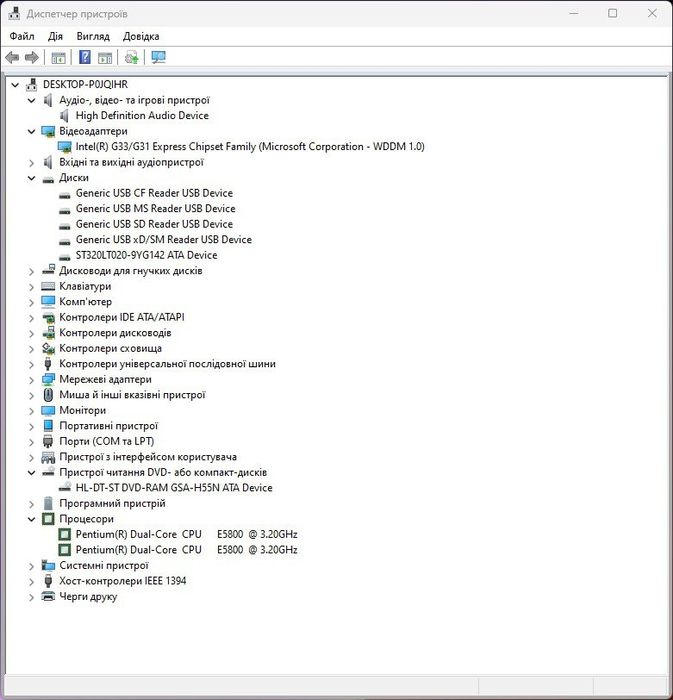Image resolution: width=673 pixels, height=700 pixels.
Task: Open the Help question-mark toolbar icon
Action: click(84, 57)
